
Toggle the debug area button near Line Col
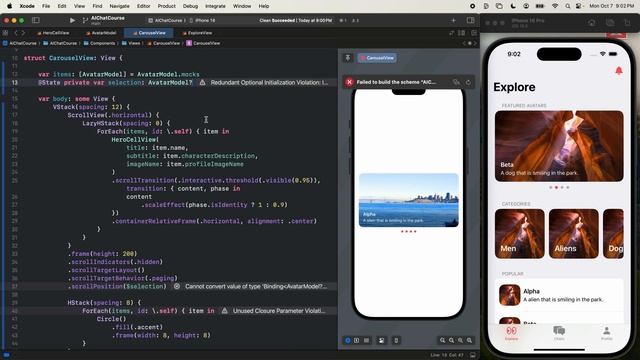coord(473,355)
